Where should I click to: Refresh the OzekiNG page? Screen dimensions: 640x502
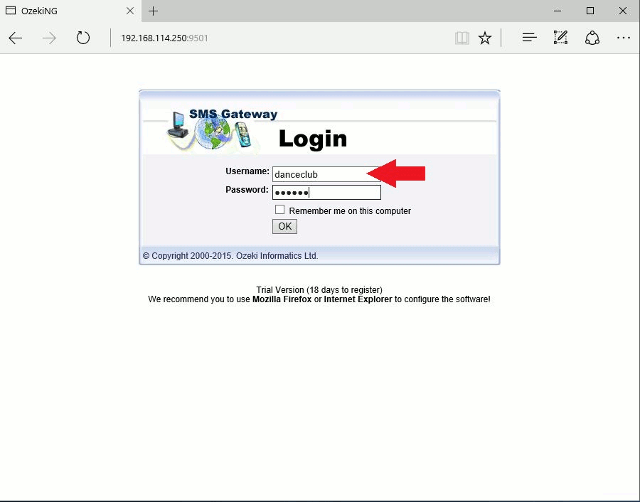click(x=83, y=38)
